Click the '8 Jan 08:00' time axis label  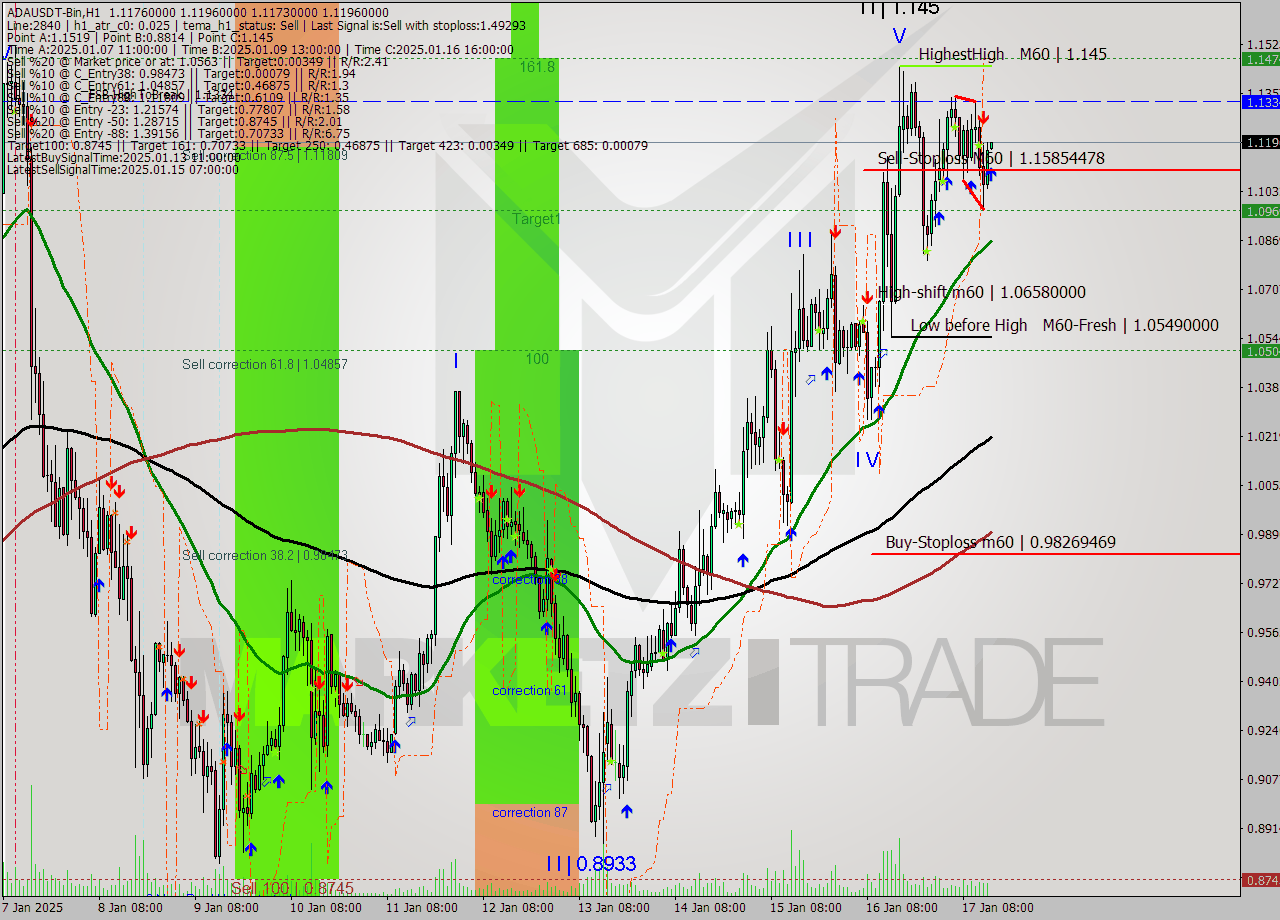129,908
